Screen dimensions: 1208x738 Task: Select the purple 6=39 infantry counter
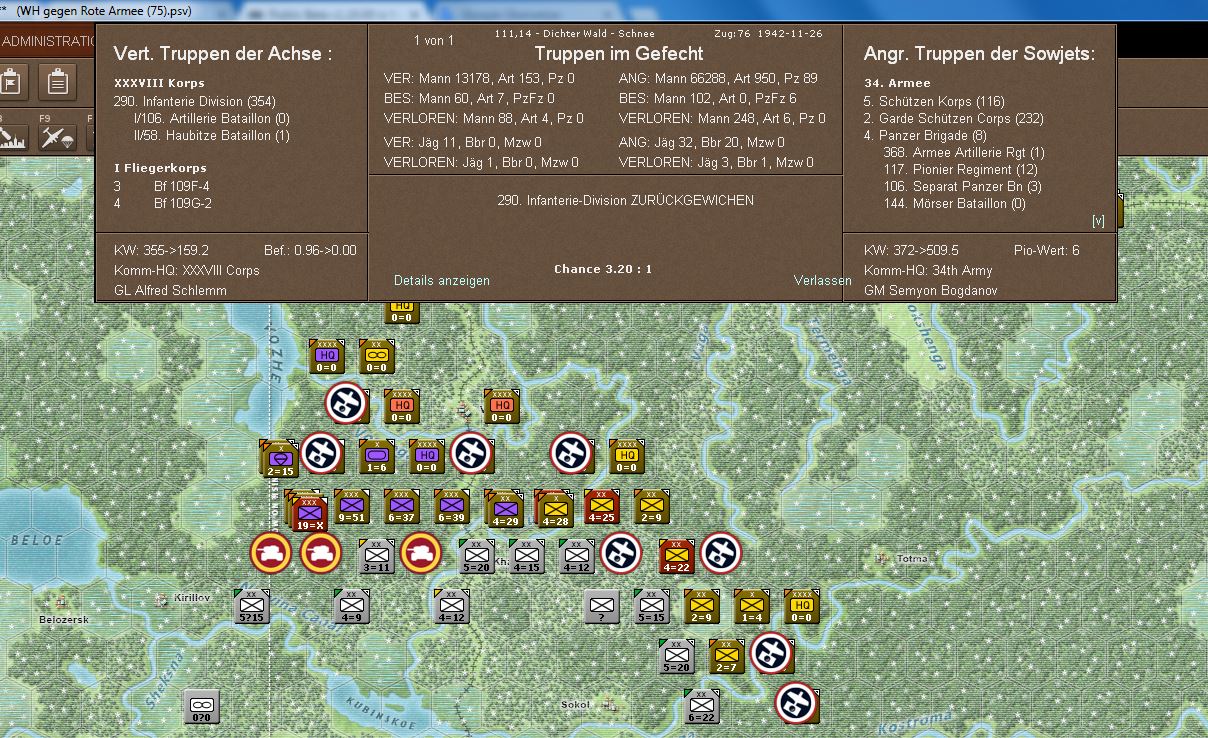pyautogui.click(x=452, y=507)
